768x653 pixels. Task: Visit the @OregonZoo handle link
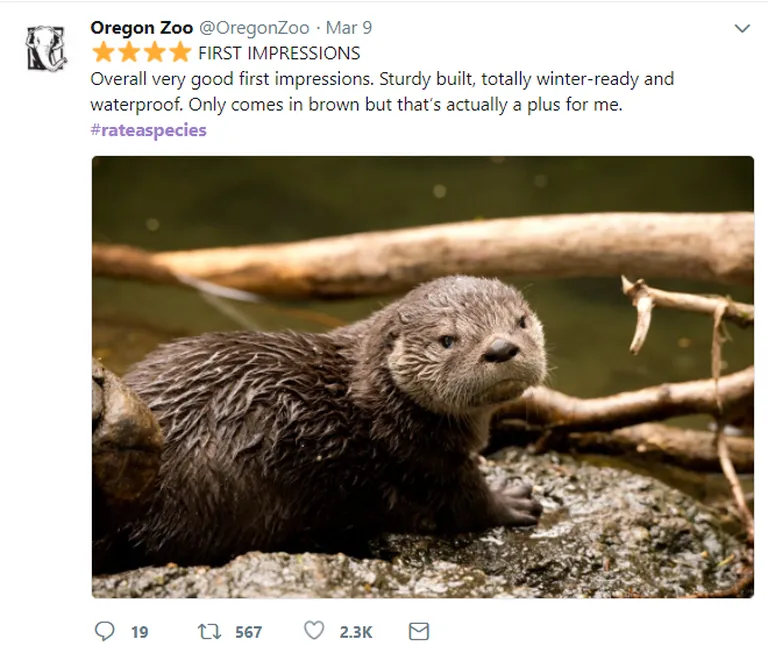coord(254,28)
